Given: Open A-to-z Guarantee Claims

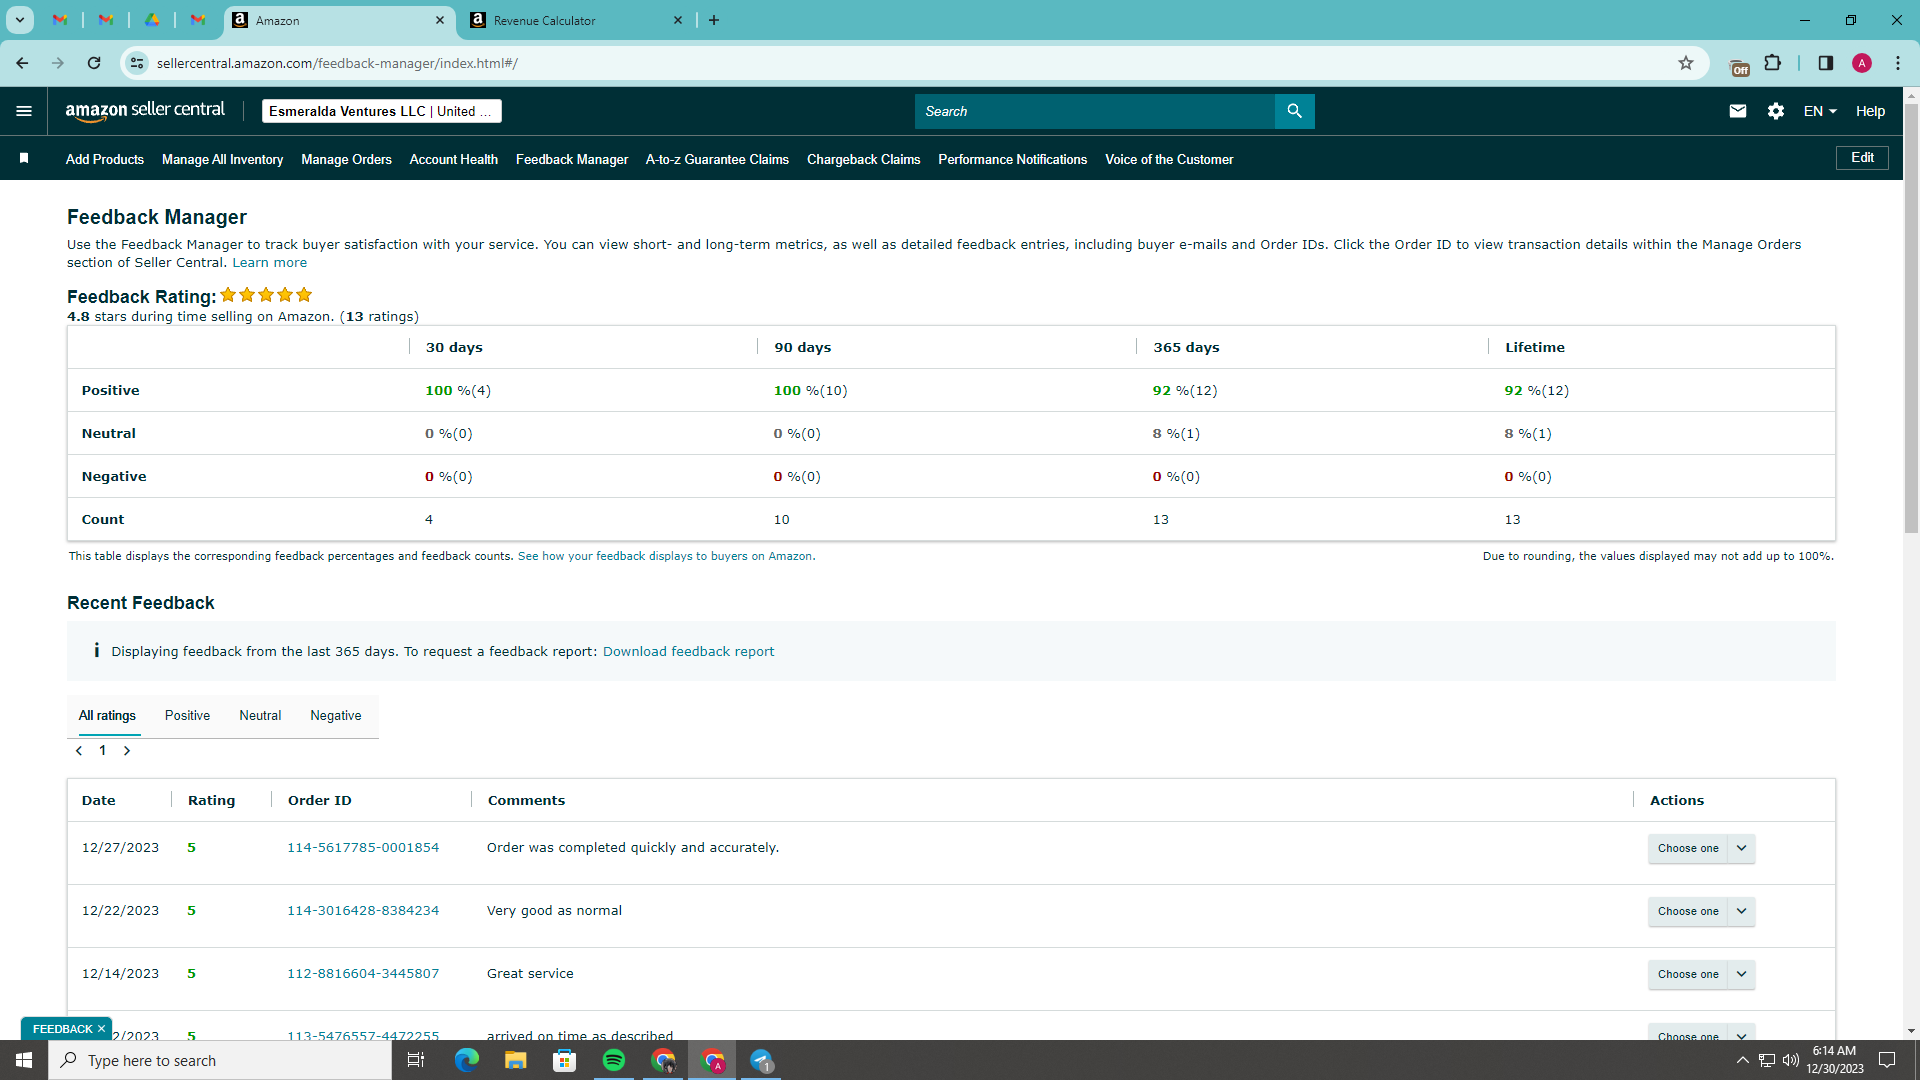Looking at the screenshot, I should tap(717, 159).
